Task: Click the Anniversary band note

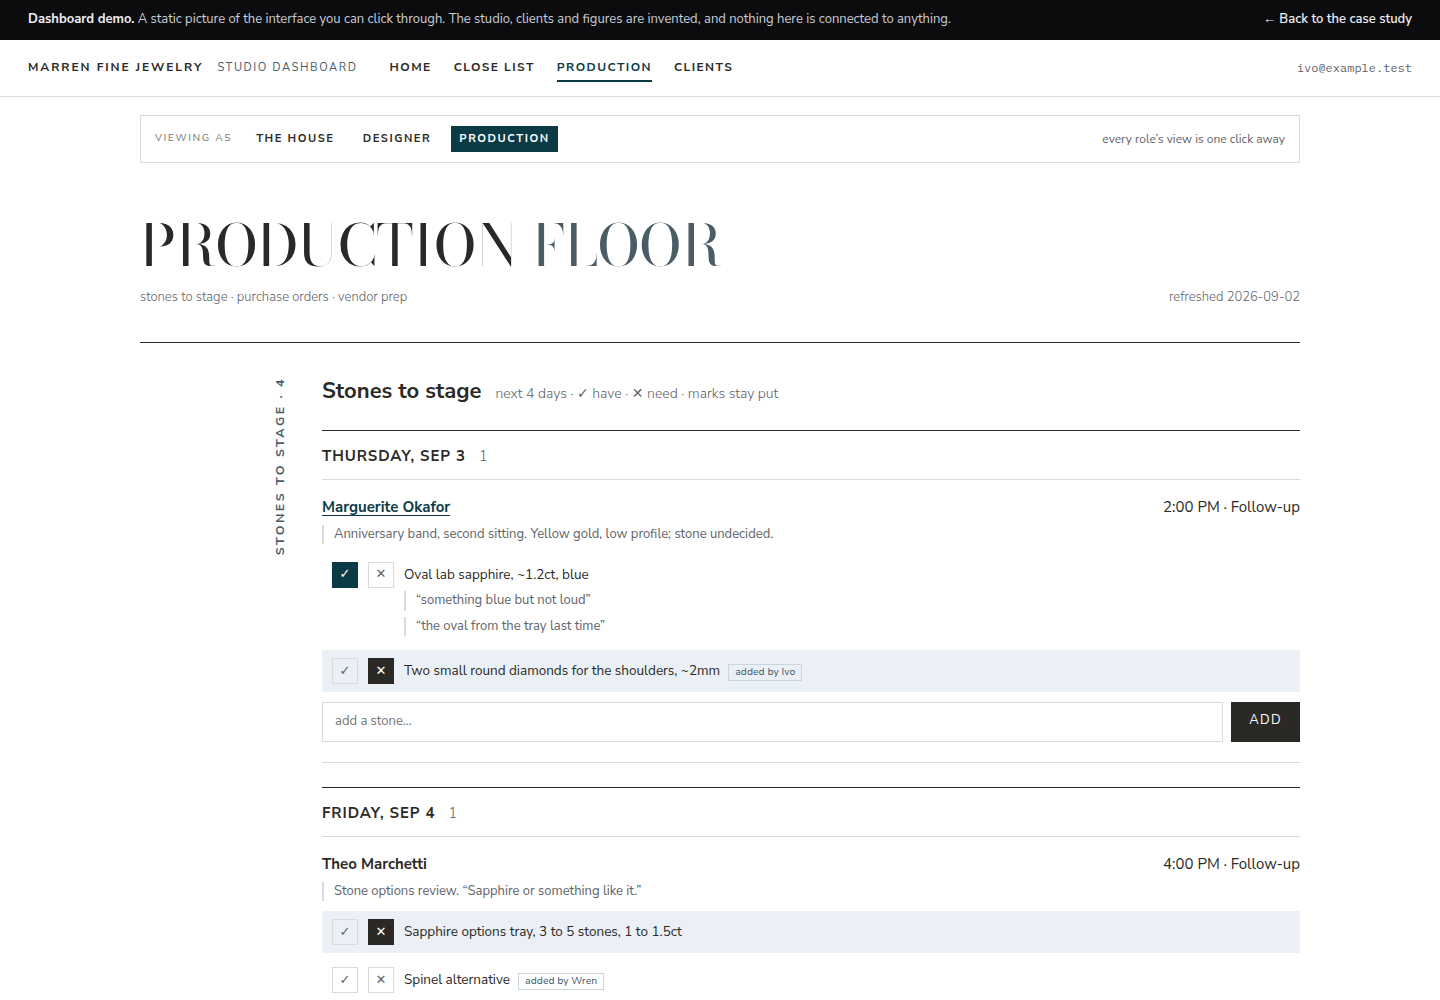Action: coord(553,534)
